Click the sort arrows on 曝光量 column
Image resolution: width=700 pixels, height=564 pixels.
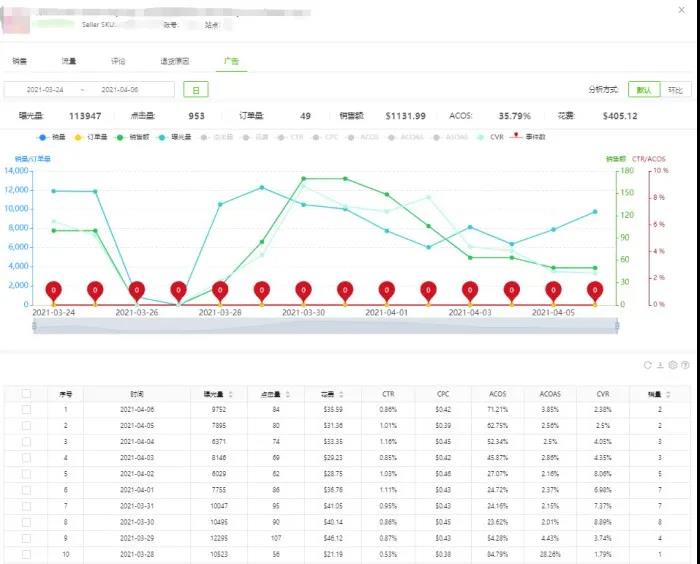(x=232, y=394)
